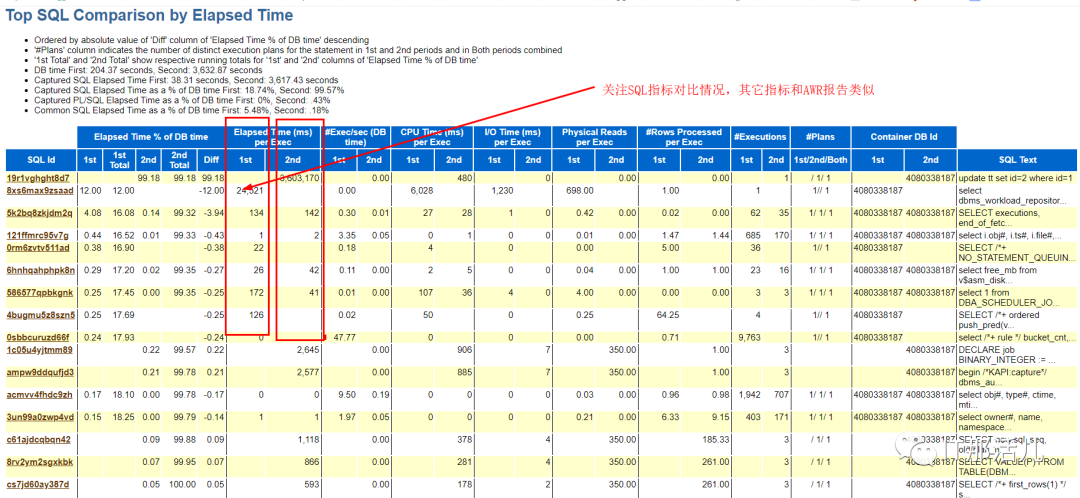Click the executions value '1,942'
Viewport: 1080px width, 498px height.
(747, 395)
